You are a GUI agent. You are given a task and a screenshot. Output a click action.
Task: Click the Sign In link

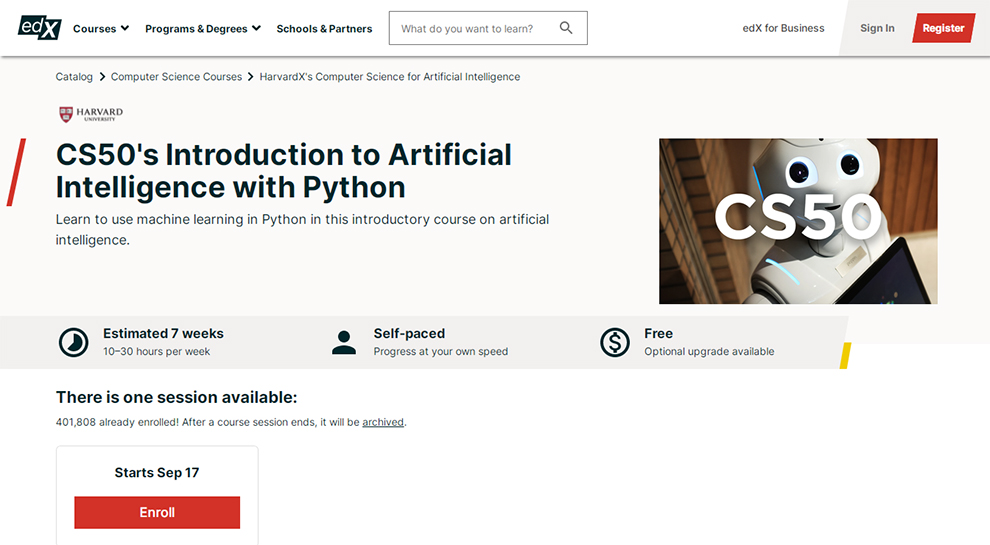pos(877,28)
